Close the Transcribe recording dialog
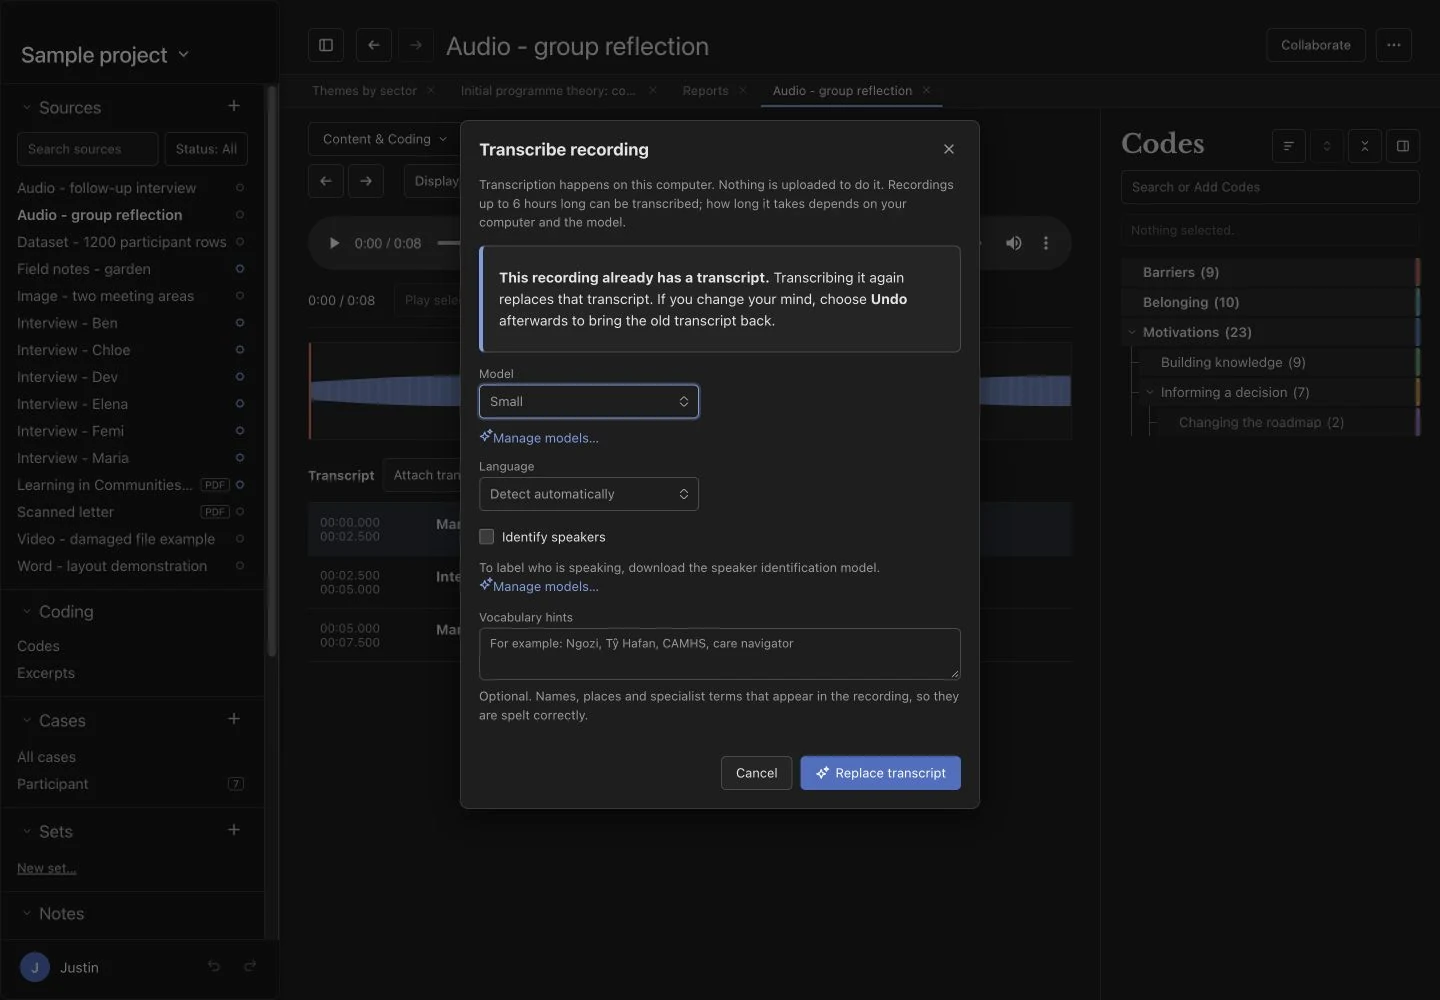Image resolution: width=1440 pixels, height=1000 pixels. point(949,149)
